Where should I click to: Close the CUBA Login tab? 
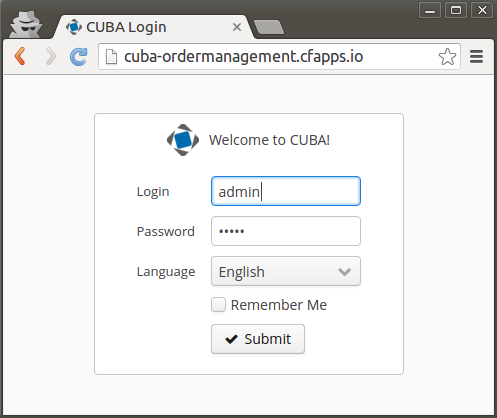click(x=237, y=27)
